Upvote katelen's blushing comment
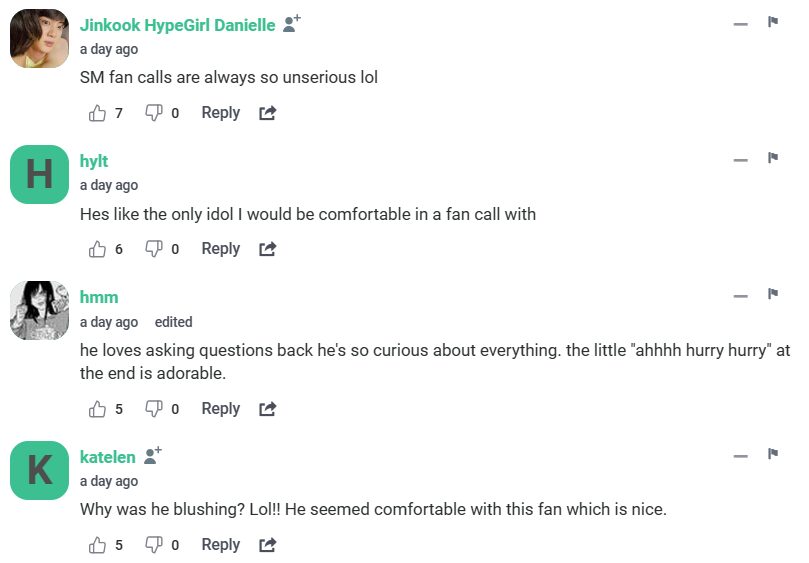809x563 pixels. [x=98, y=545]
